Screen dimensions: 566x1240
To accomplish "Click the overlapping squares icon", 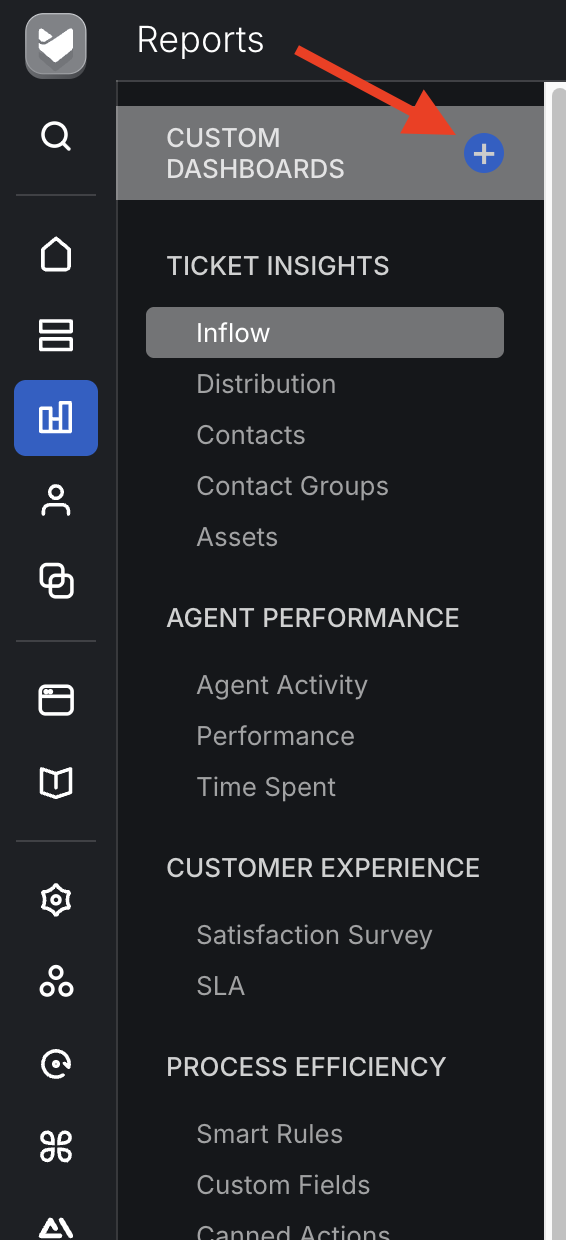I will coord(56,581).
